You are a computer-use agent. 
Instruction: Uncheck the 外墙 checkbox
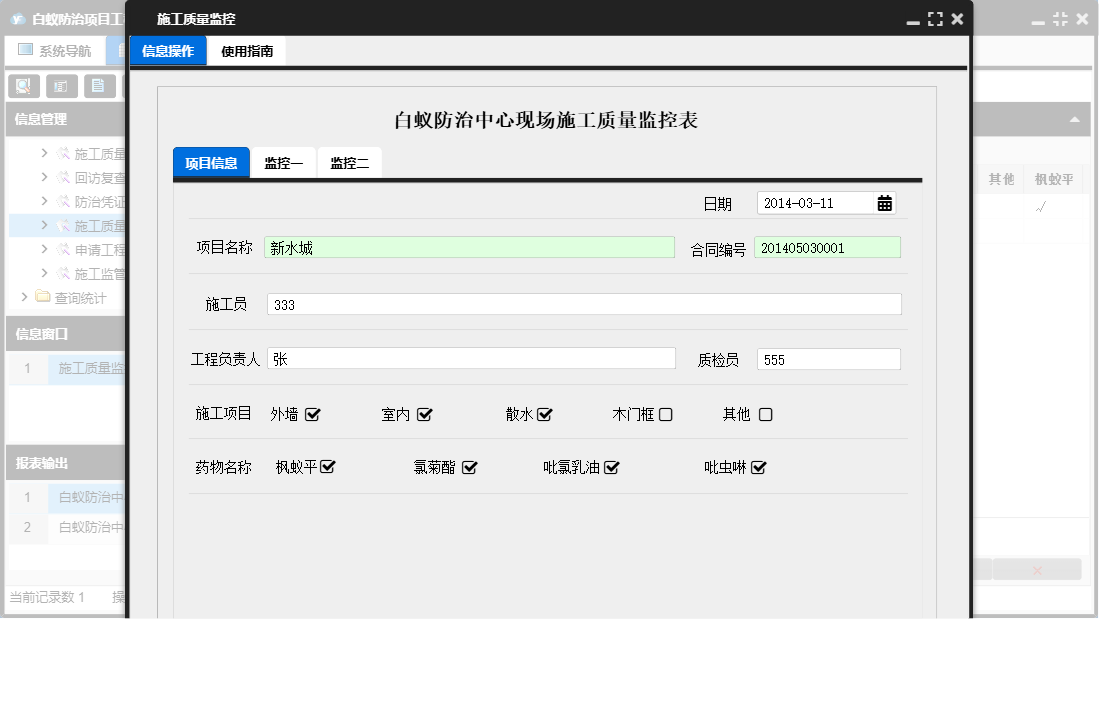(312, 415)
